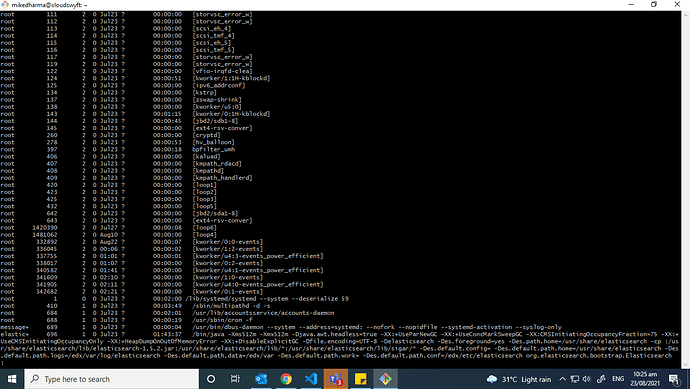Show hidden system tray icons chevron
This screenshot has width=690, height=389.
click(x=562, y=379)
